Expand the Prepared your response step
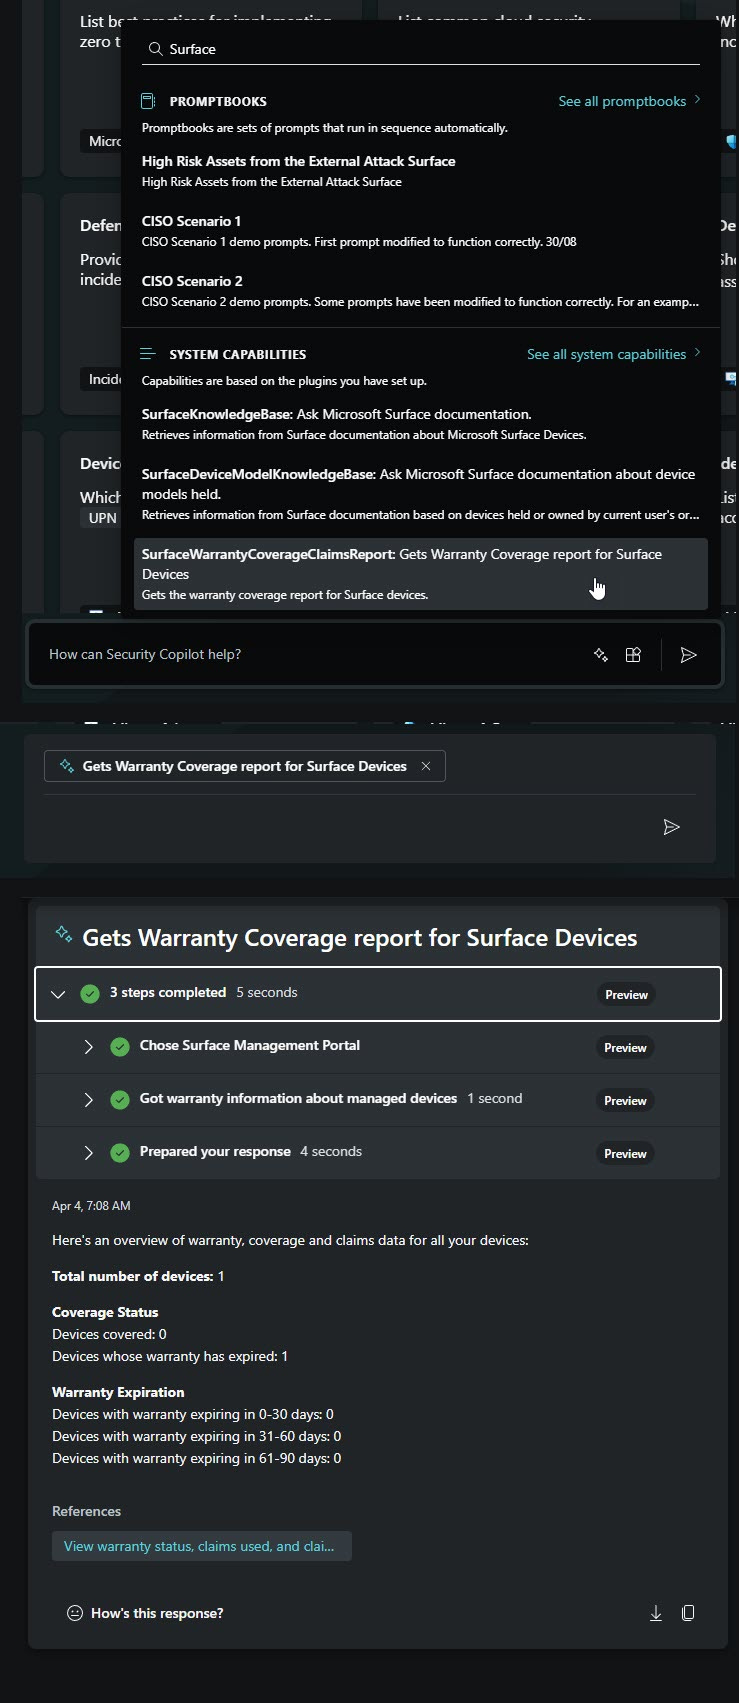The height and width of the screenshot is (1703, 739). [x=88, y=1153]
